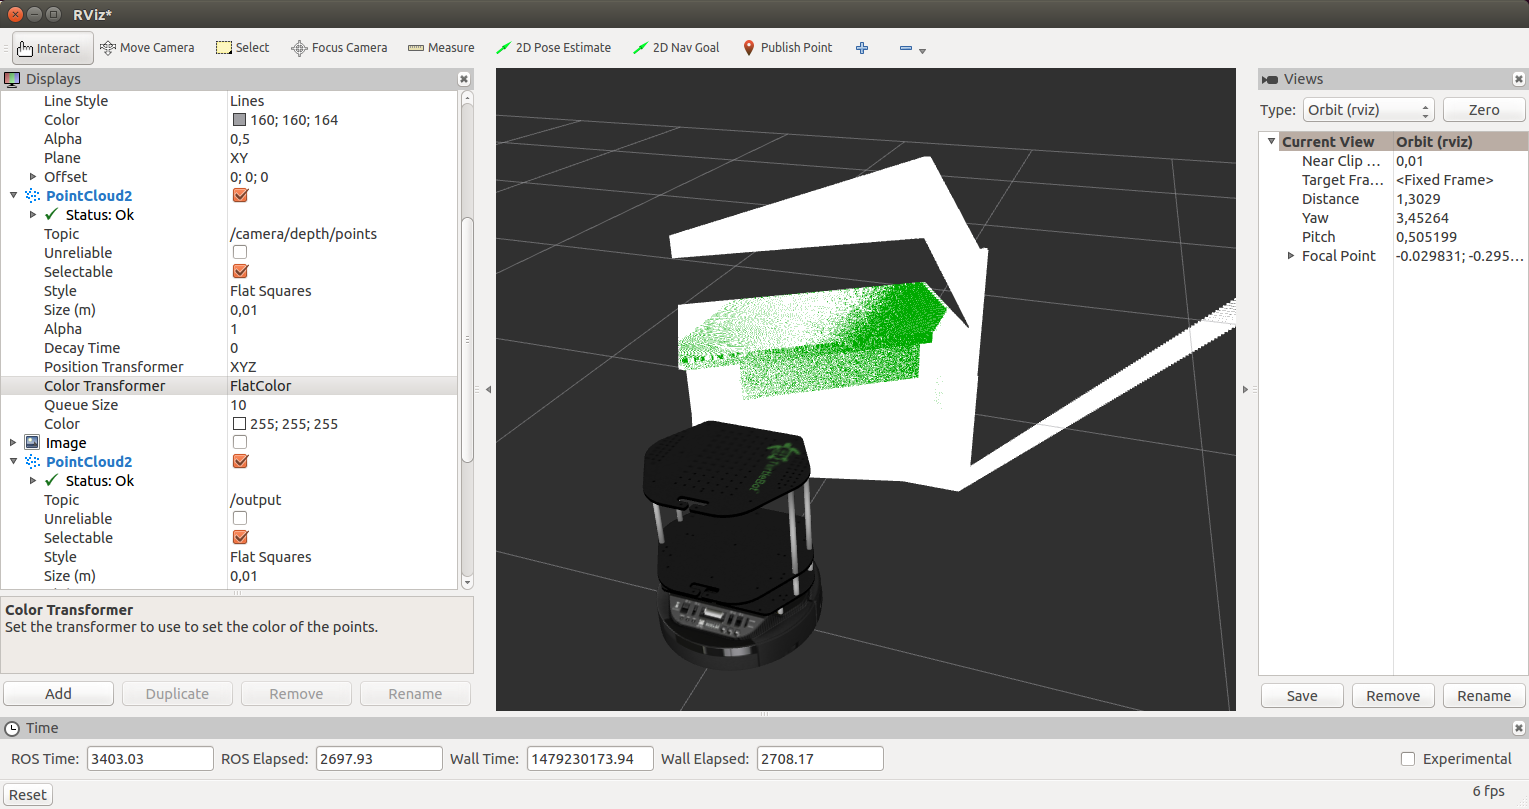
Task: Close the Time panel
Action: tap(1519, 728)
